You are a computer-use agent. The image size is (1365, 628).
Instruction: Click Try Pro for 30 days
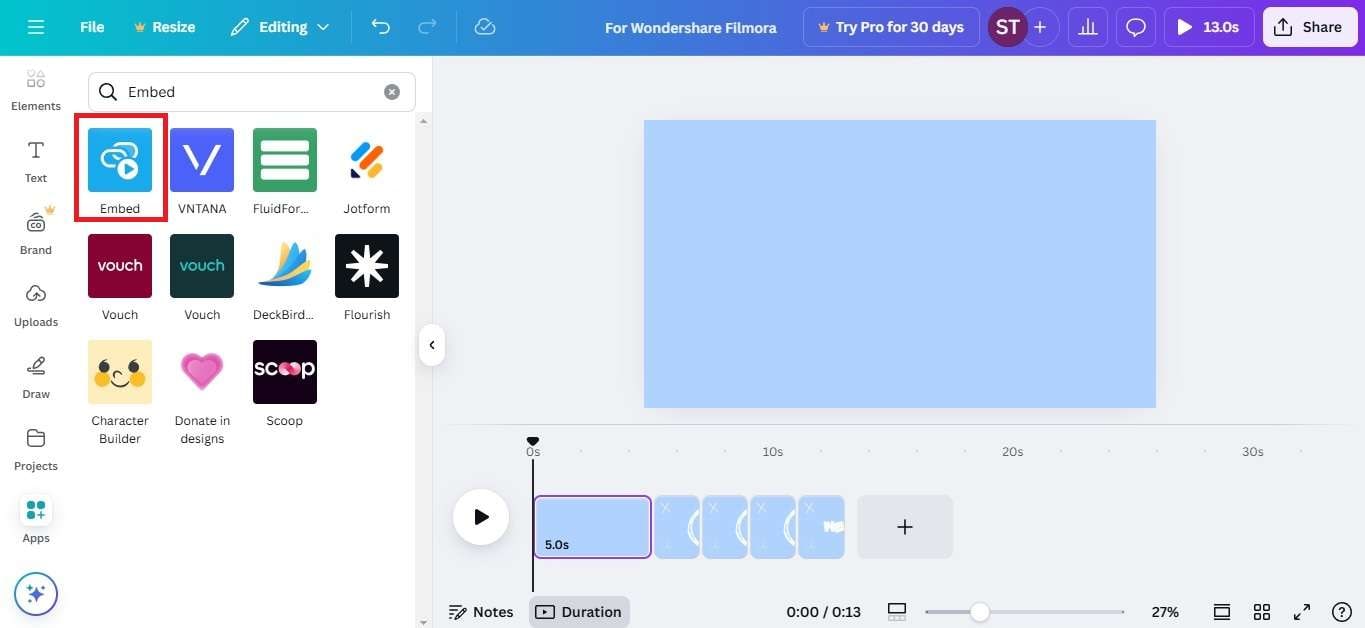890,27
